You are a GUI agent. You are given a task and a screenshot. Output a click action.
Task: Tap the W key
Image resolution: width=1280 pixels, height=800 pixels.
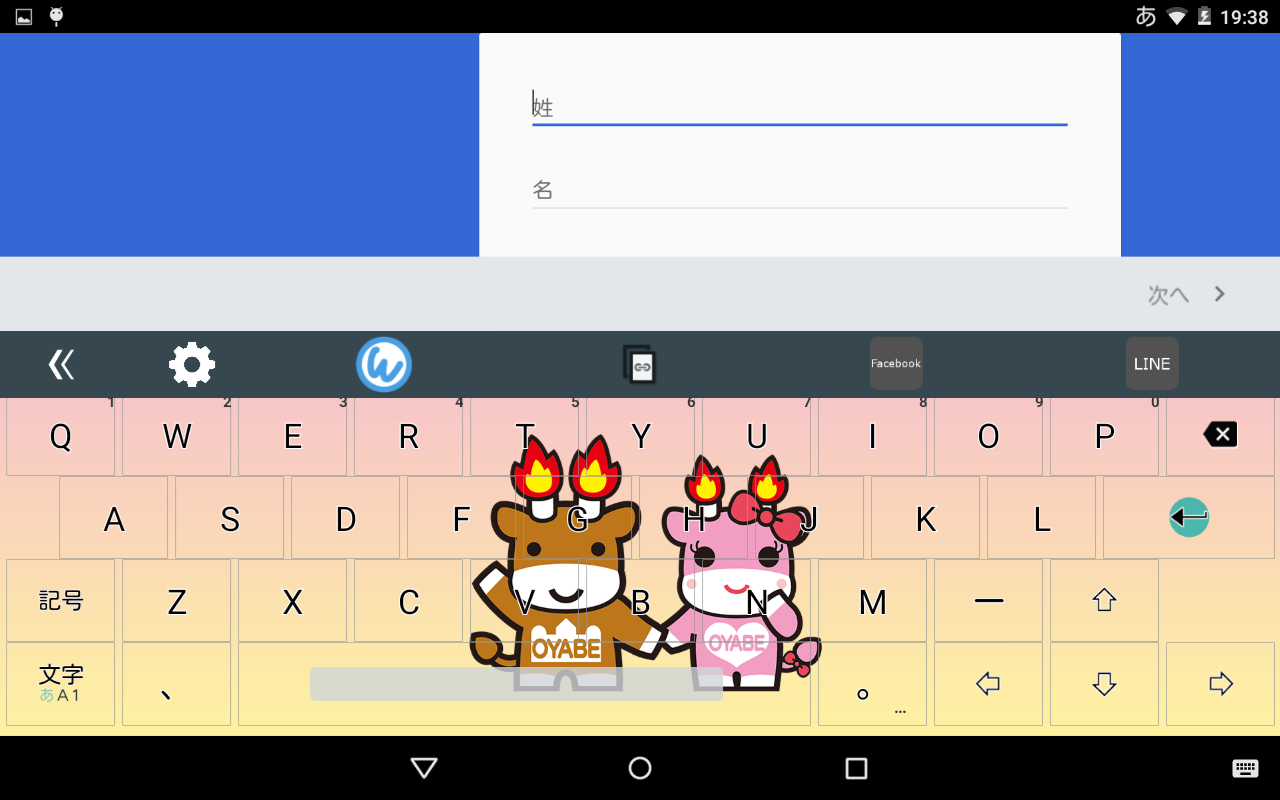pyautogui.click(x=176, y=435)
